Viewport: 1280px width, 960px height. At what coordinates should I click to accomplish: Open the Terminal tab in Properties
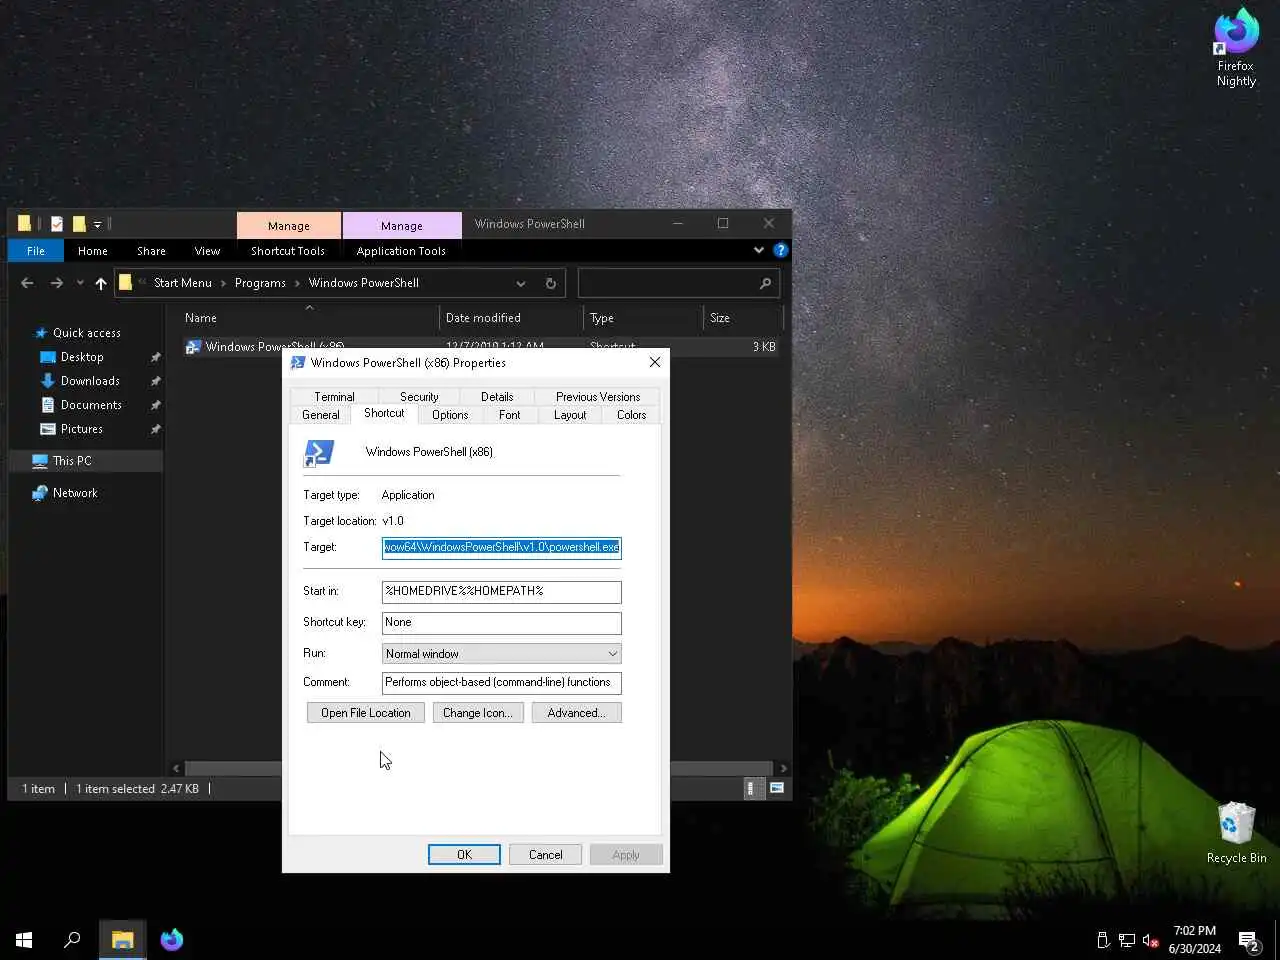(x=334, y=396)
